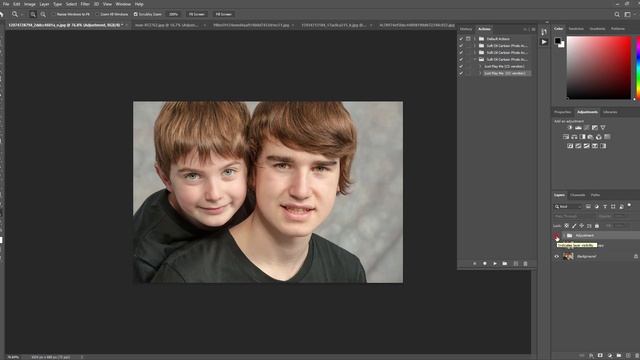This screenshot has width=640, height=360.
Task: Enable Resize Windows to Fit checkbox
Action: (x=53, y=14)
